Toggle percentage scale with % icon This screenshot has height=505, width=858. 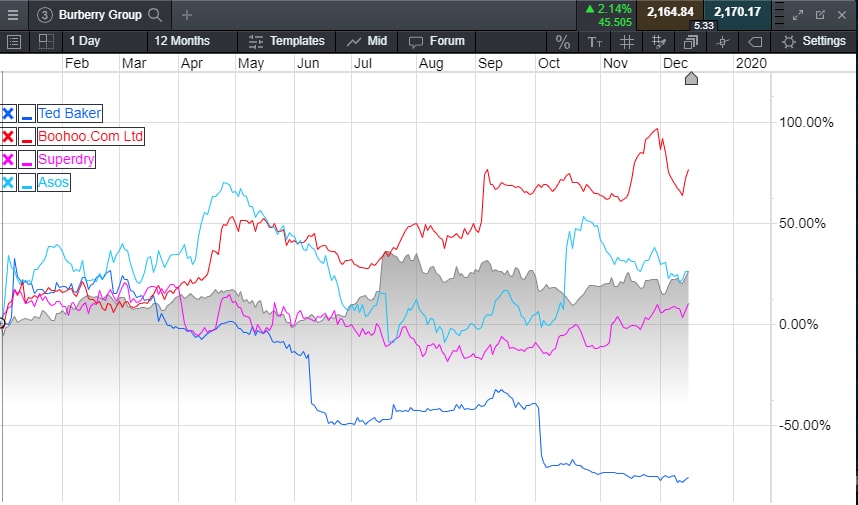tap(563, 42)
